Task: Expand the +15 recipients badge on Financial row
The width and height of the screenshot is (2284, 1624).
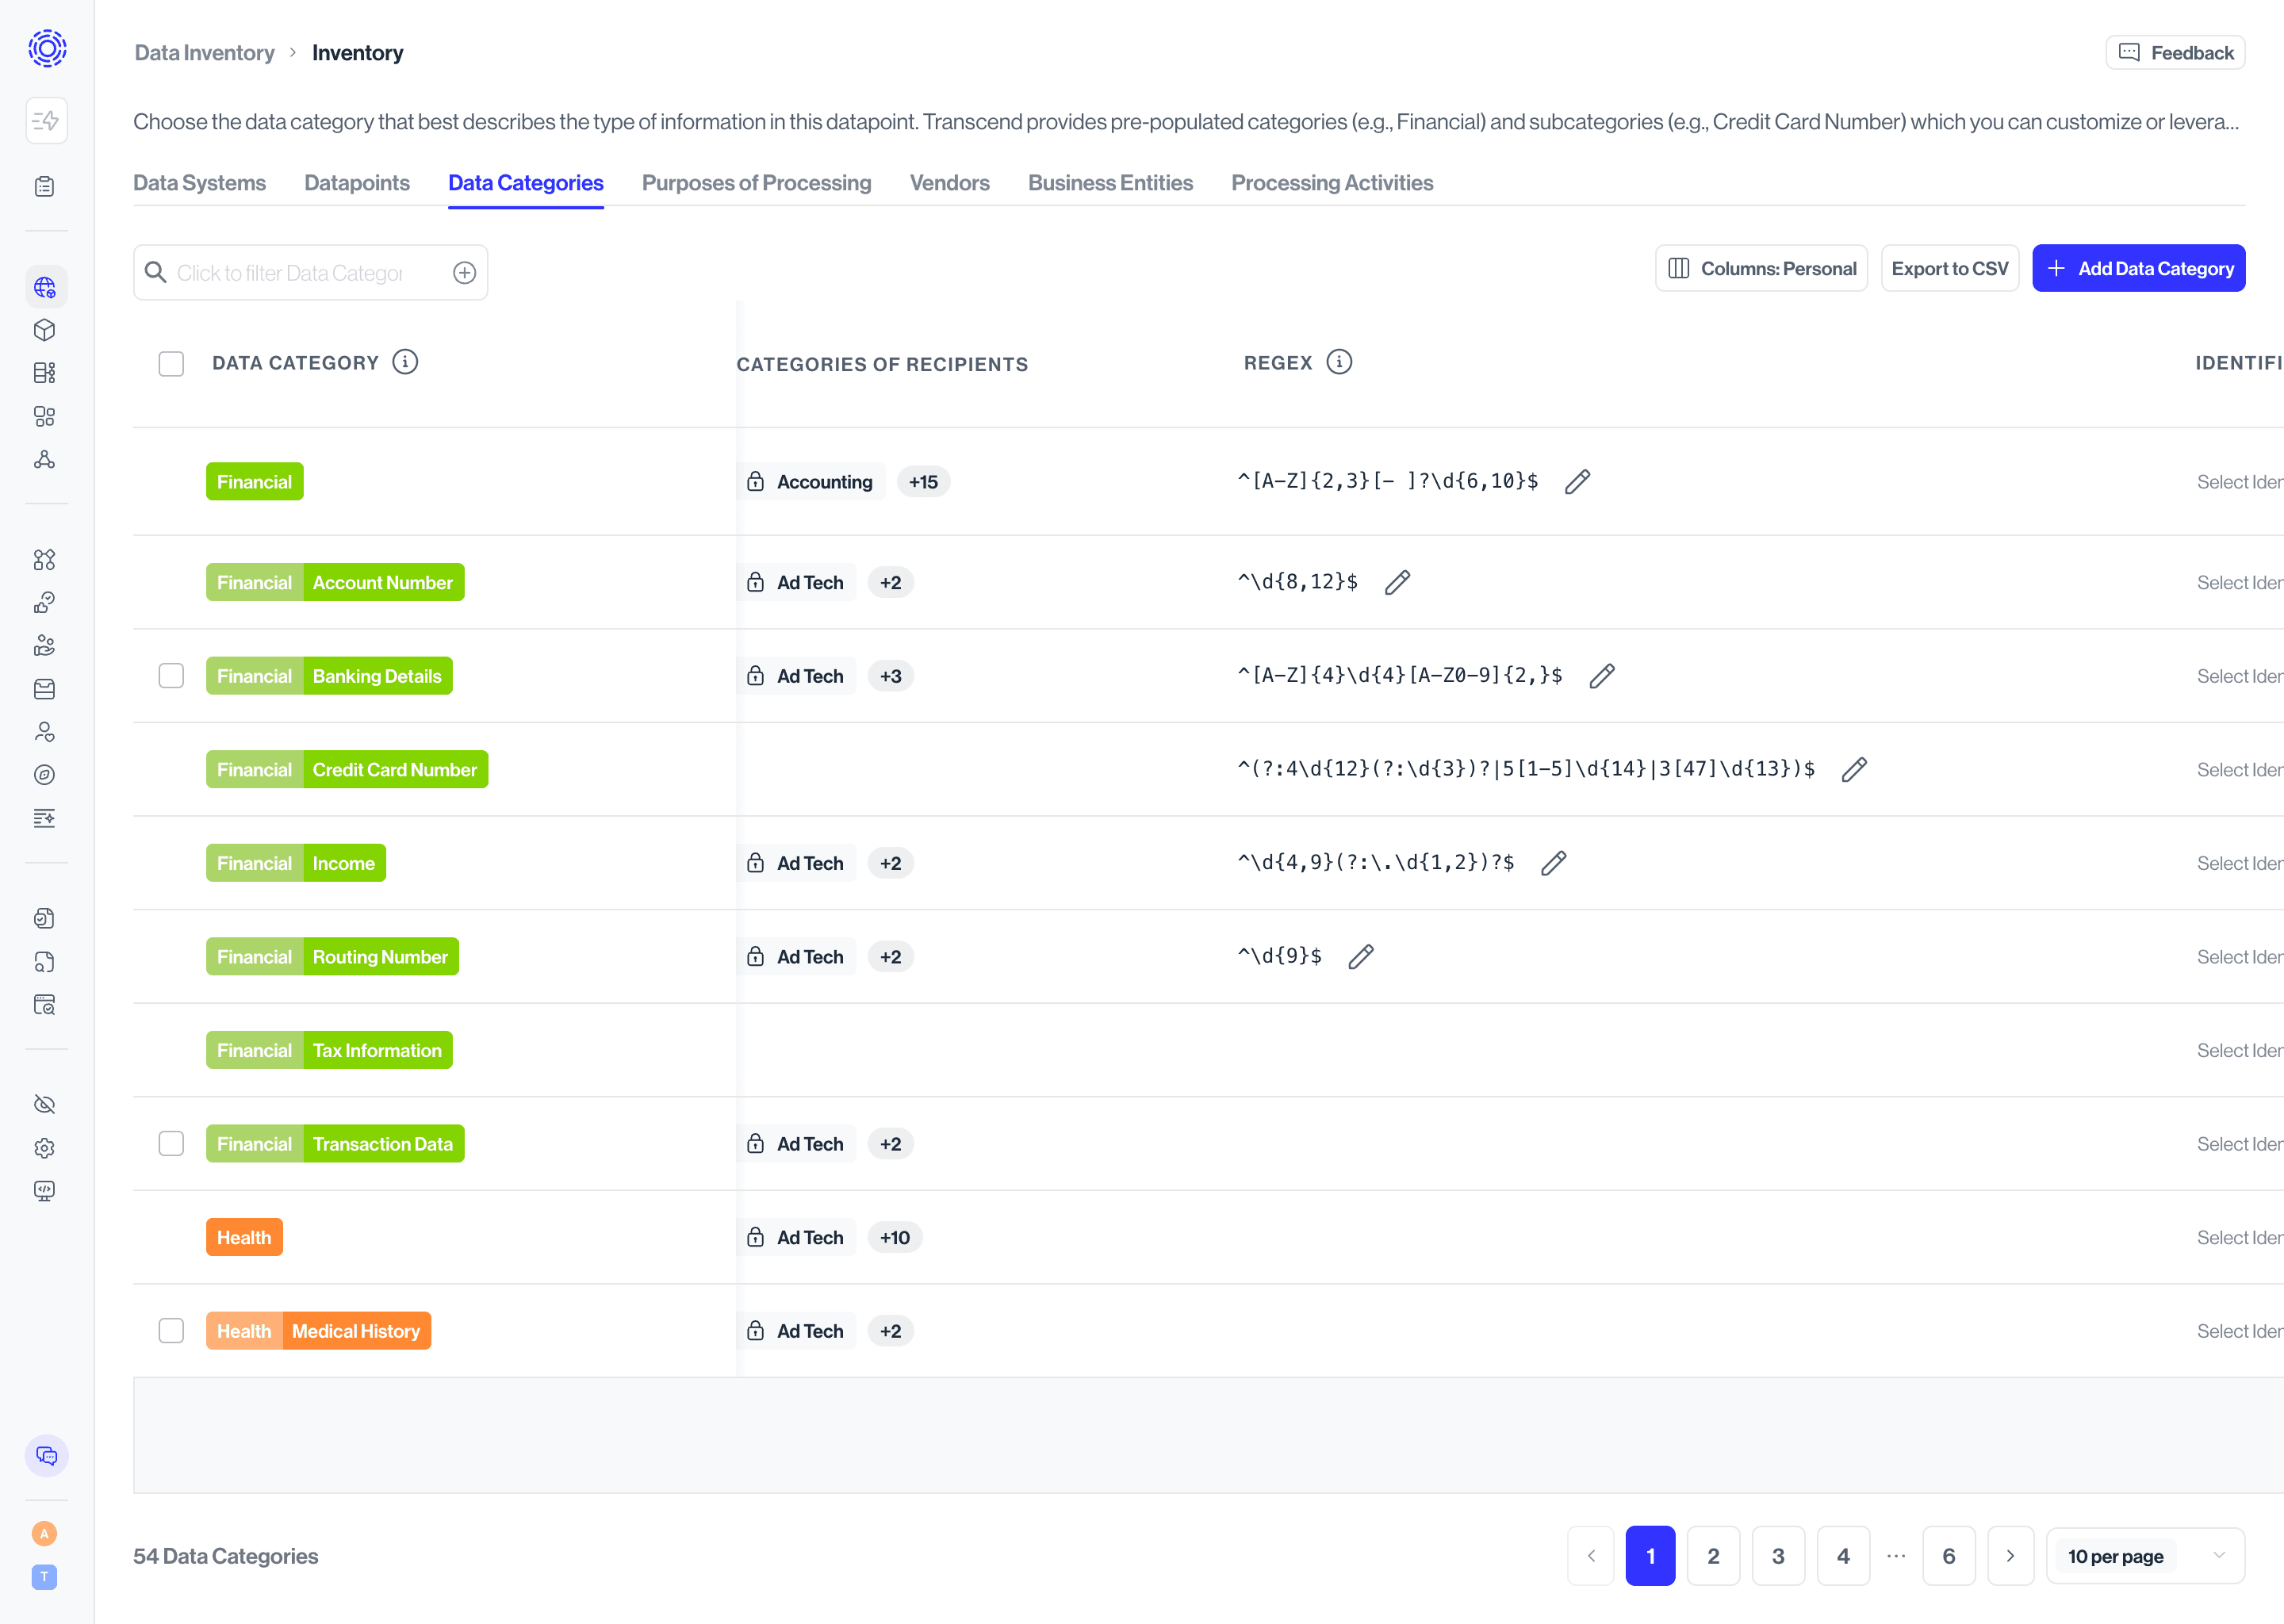Action: [923, 481]
